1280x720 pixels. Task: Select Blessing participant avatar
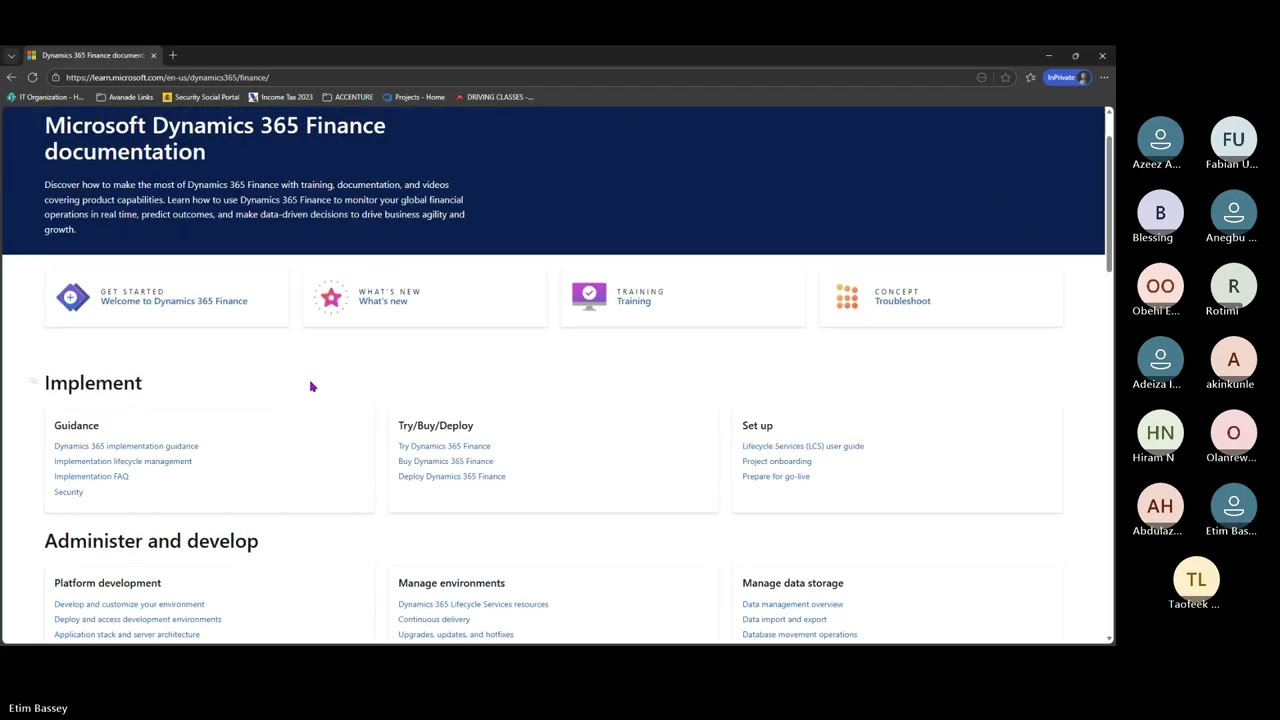pyautogui.click(x=1160, y=212)
